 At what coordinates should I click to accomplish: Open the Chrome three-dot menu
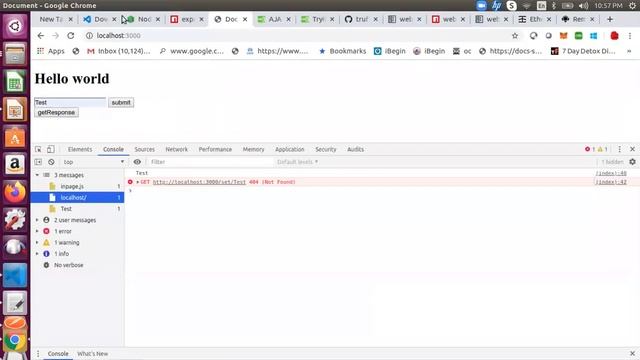pos(630,36)
